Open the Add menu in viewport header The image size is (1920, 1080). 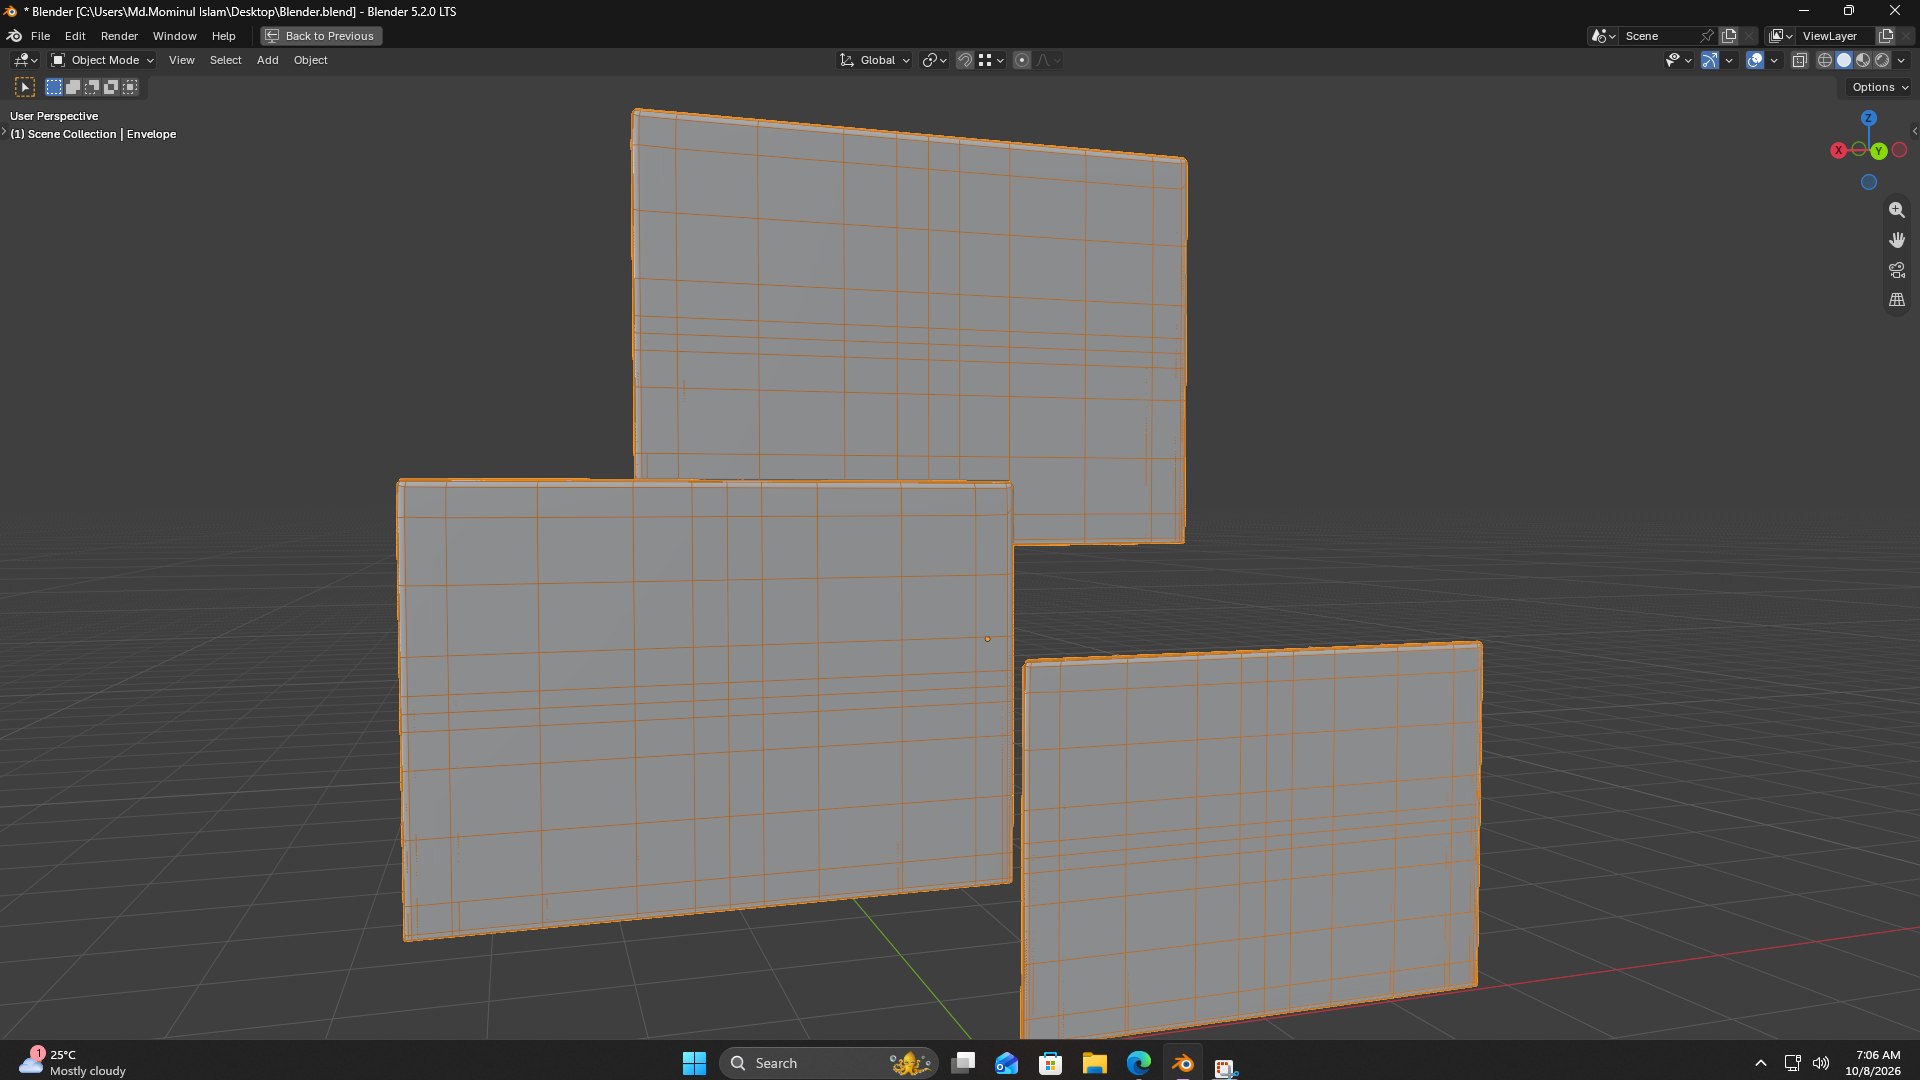267,60
